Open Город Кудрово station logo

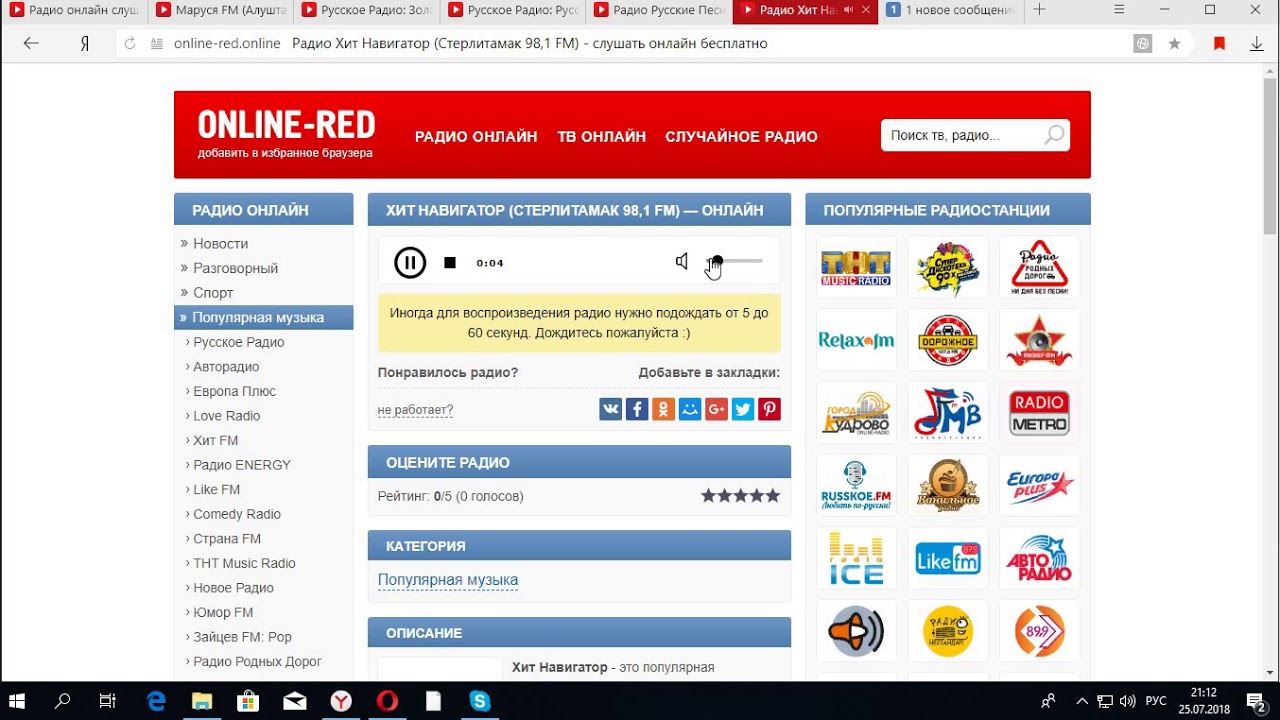(856, 413)
